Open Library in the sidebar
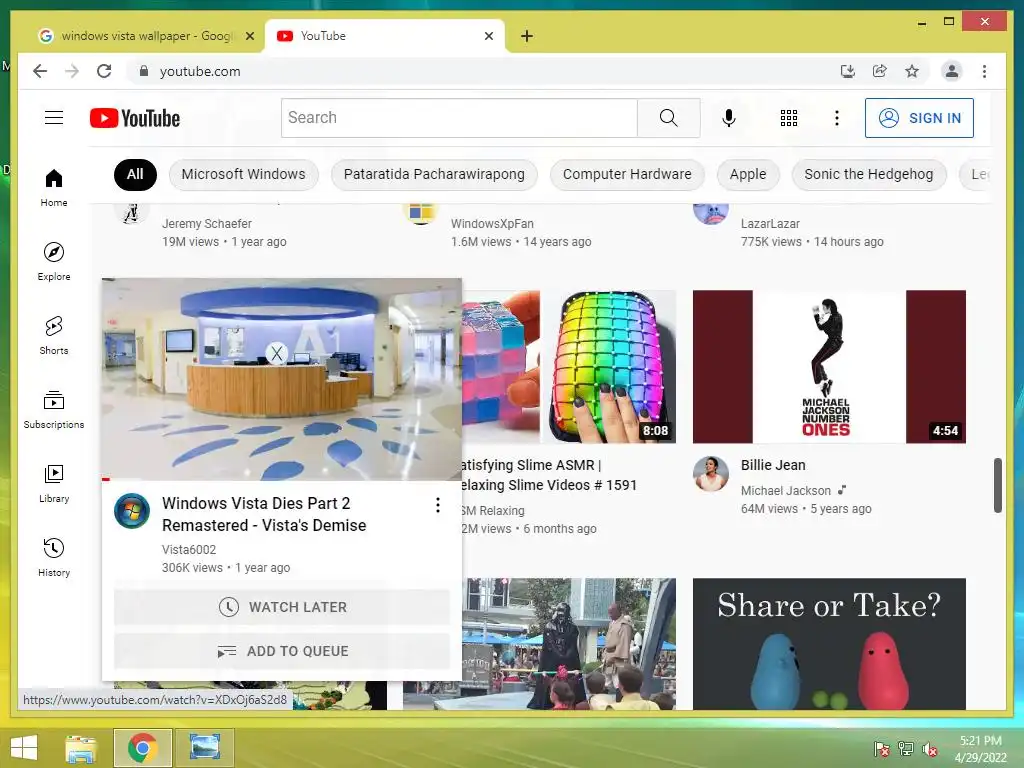This screenshot has width=1024, height=768. (54, 483)
